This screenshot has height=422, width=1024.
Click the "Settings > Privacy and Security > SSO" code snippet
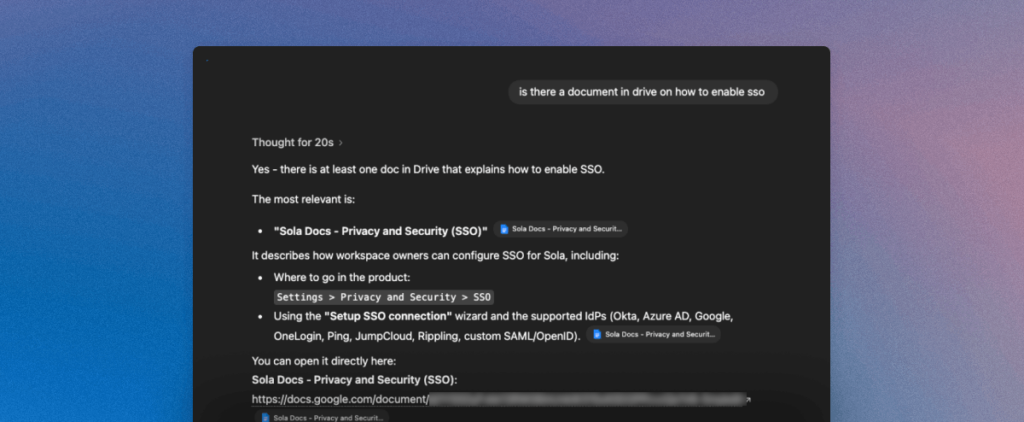point(385,297)
